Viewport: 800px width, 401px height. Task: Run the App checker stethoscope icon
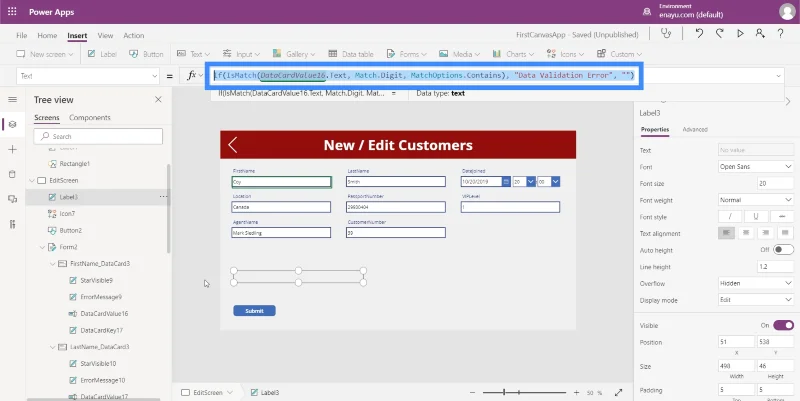(666, 33)
